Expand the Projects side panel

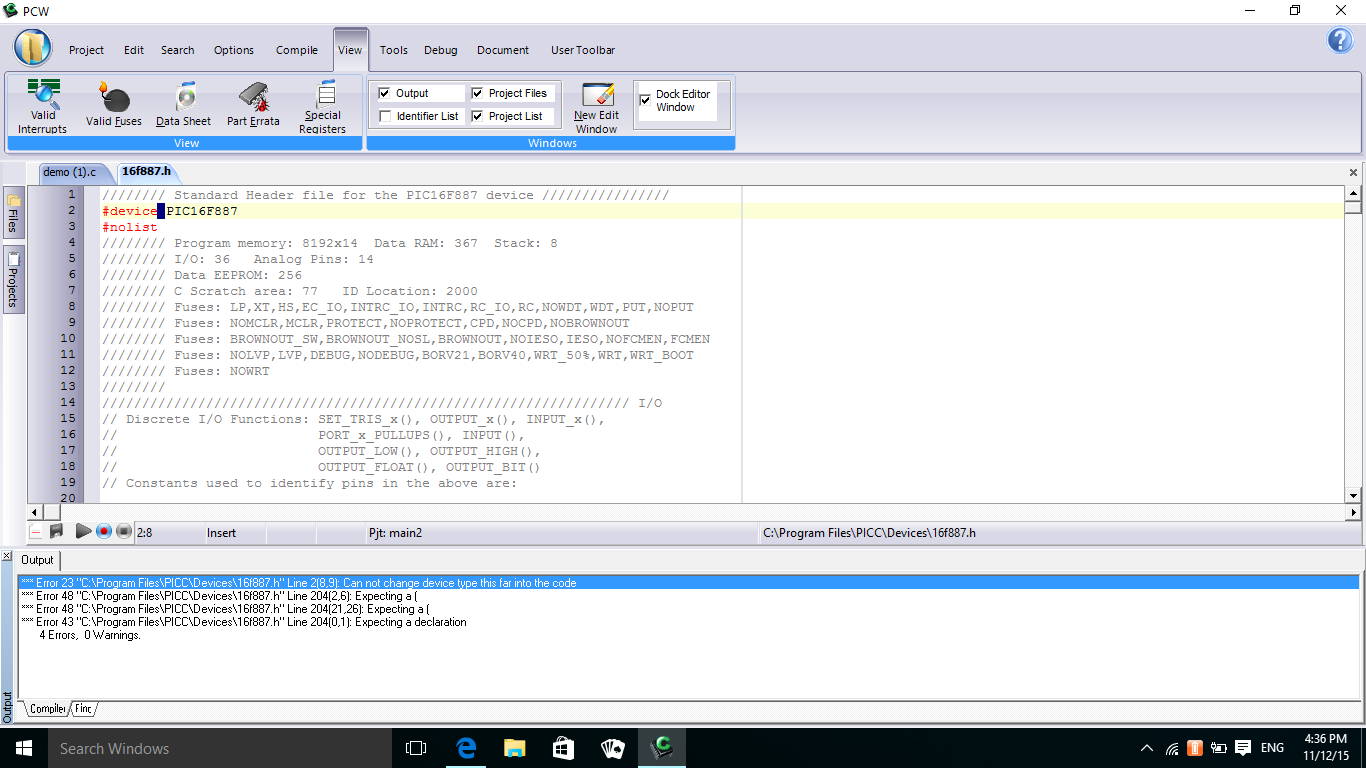coord(13,280)
